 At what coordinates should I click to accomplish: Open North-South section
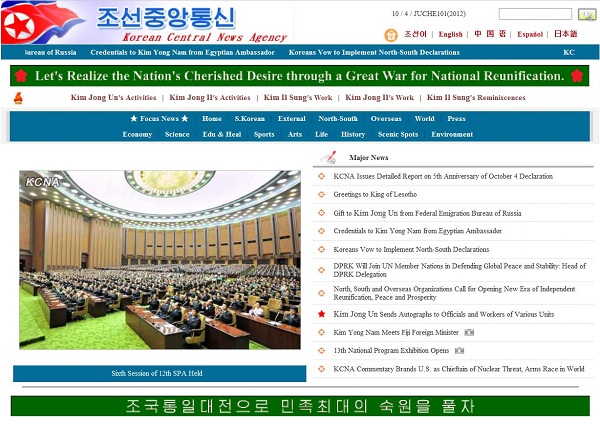pyautogui.click(x=338, y=119)
